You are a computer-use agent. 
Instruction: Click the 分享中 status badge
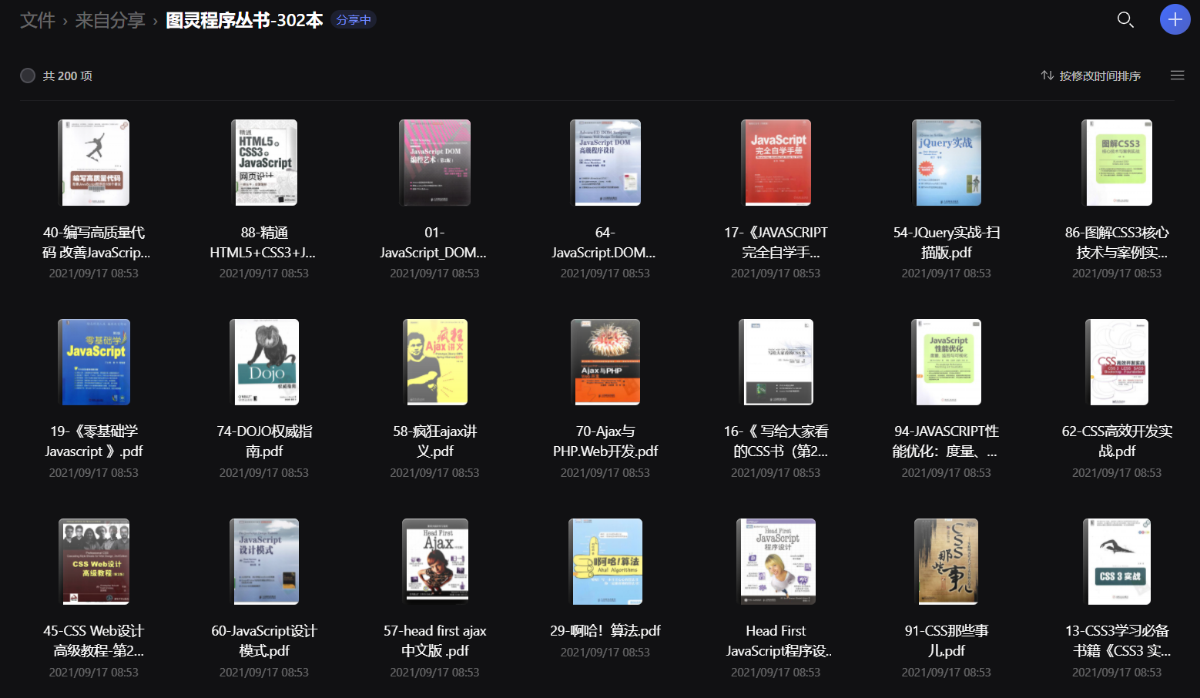pyautogui.click(x=353, y=20)
